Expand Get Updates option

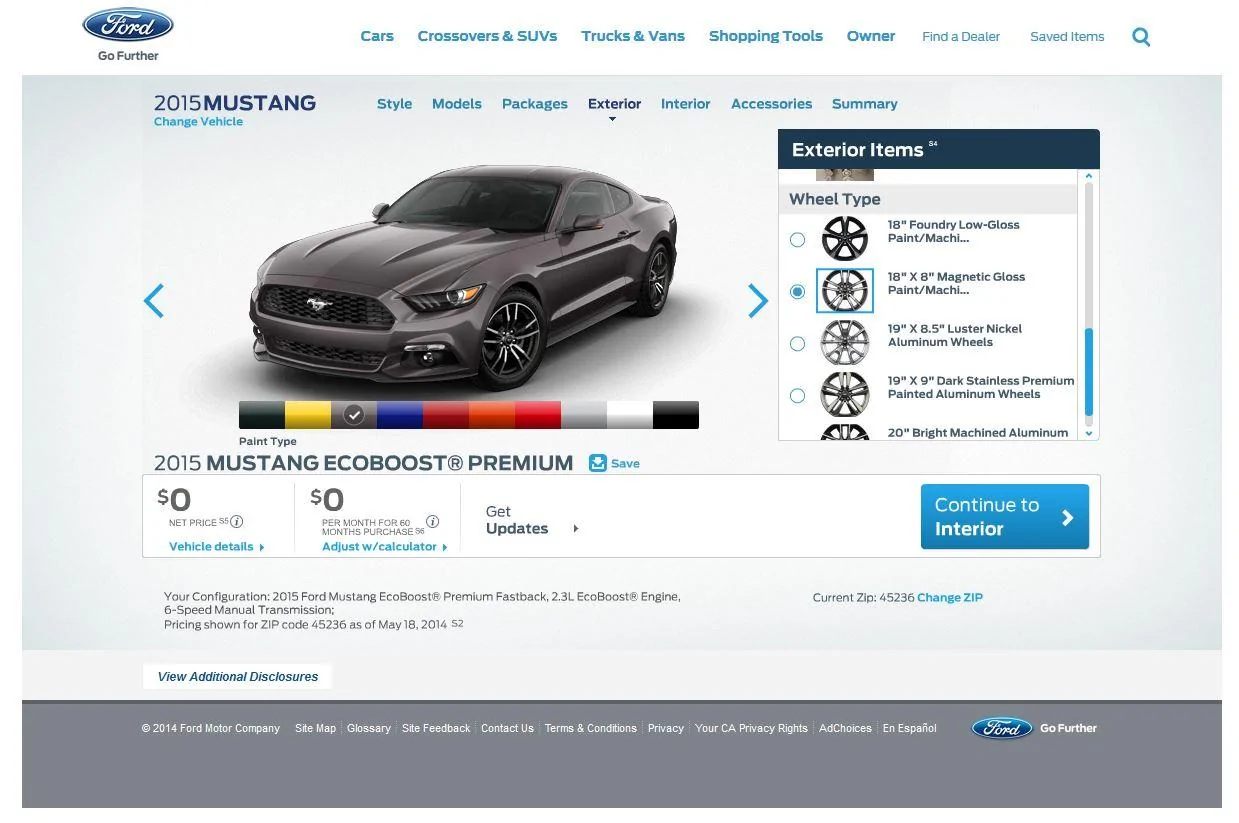tap(532, 520)
